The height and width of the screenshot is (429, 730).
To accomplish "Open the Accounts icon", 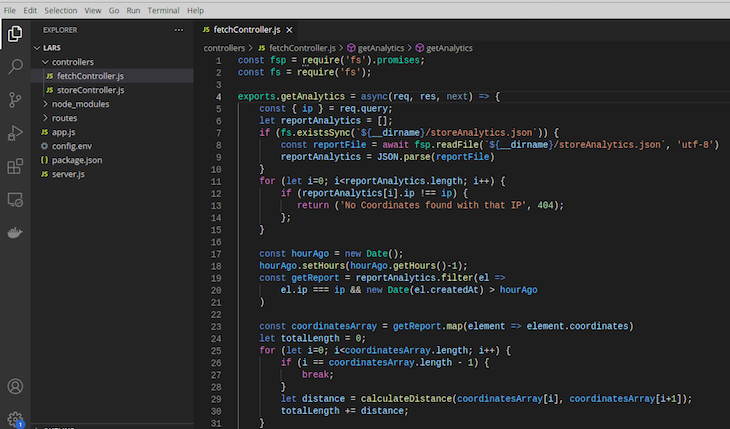I will pos(15,386).
